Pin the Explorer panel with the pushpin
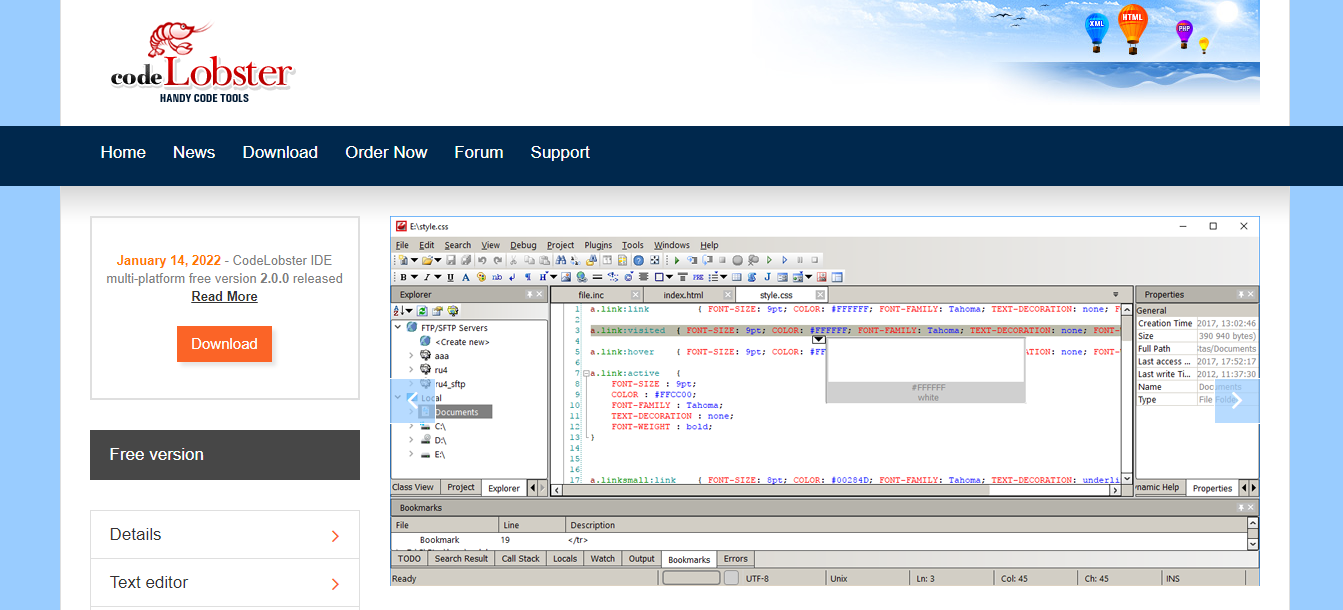This screenshot has width=1343, height=610. [x=530, y=295]
